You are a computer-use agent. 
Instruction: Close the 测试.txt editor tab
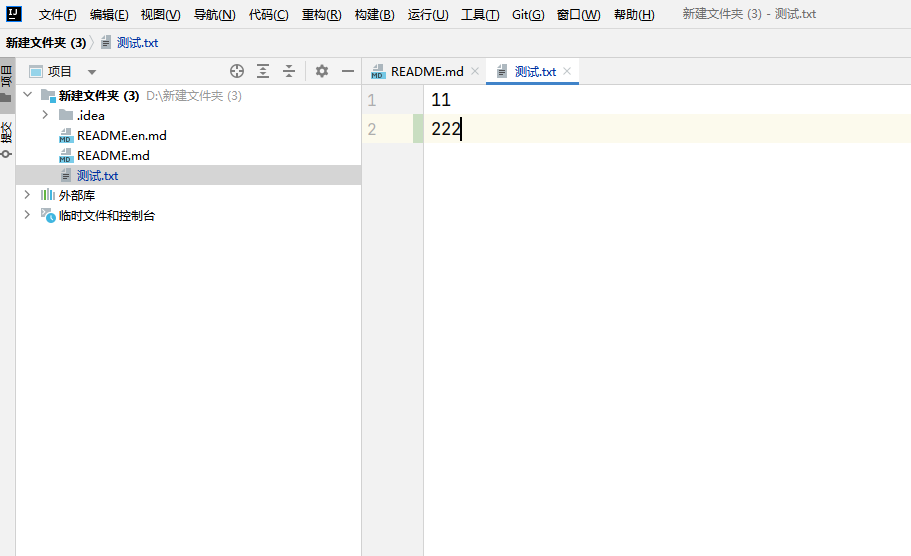[x=567, y=71]
